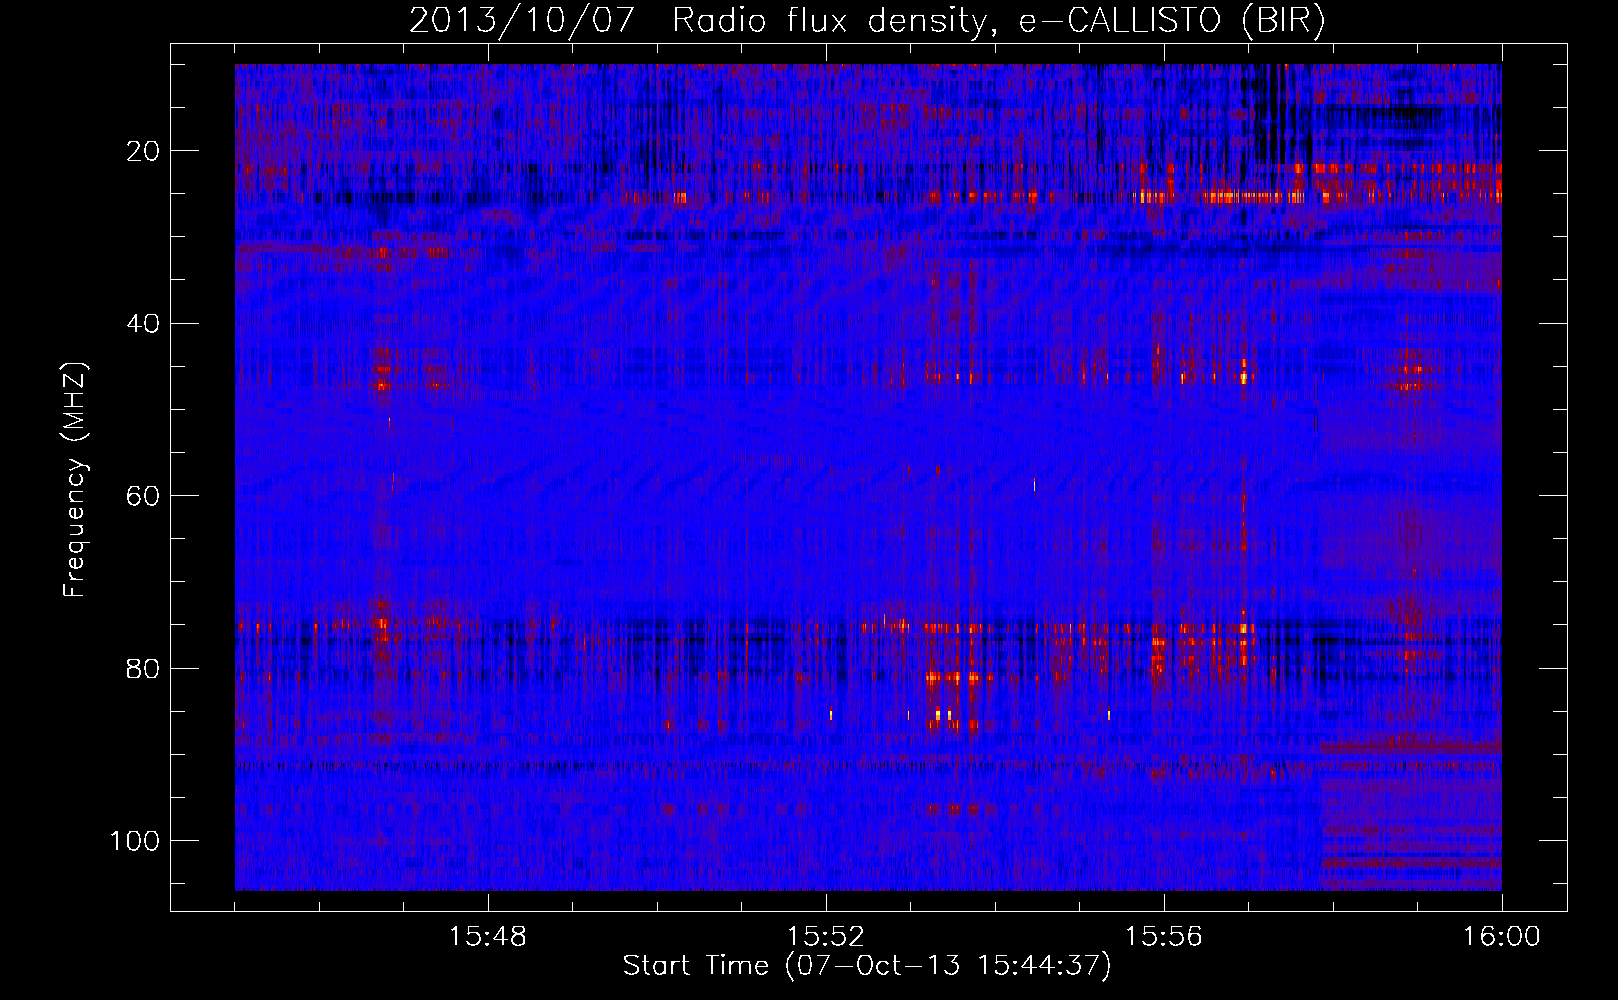
Task: Click the 20 MHz frequency tick label
Action: [144, 152]
